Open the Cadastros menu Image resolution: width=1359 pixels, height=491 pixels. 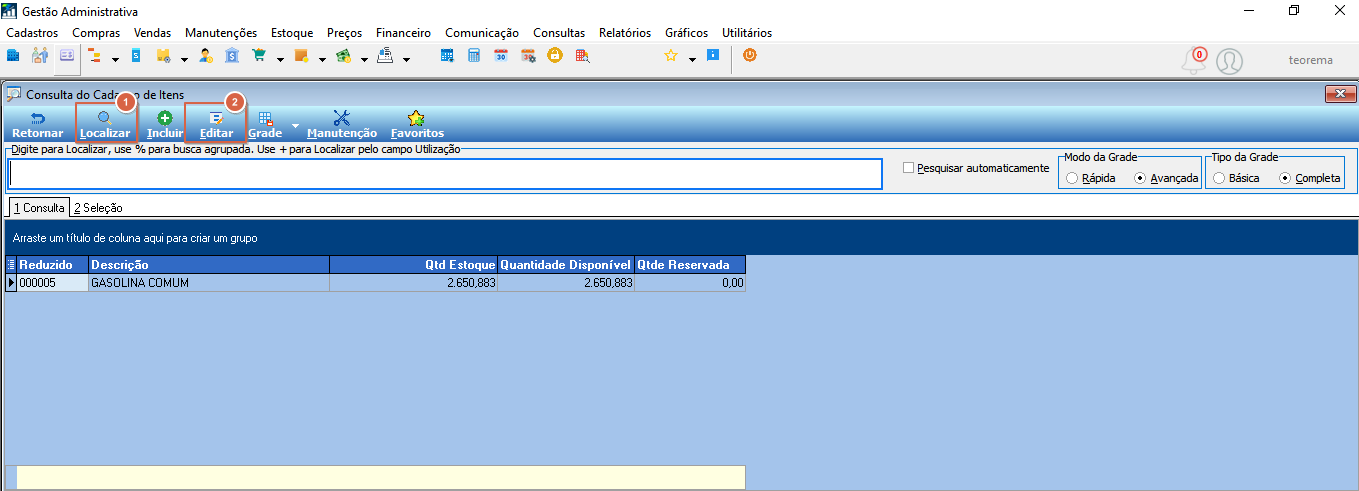[32, 33]
